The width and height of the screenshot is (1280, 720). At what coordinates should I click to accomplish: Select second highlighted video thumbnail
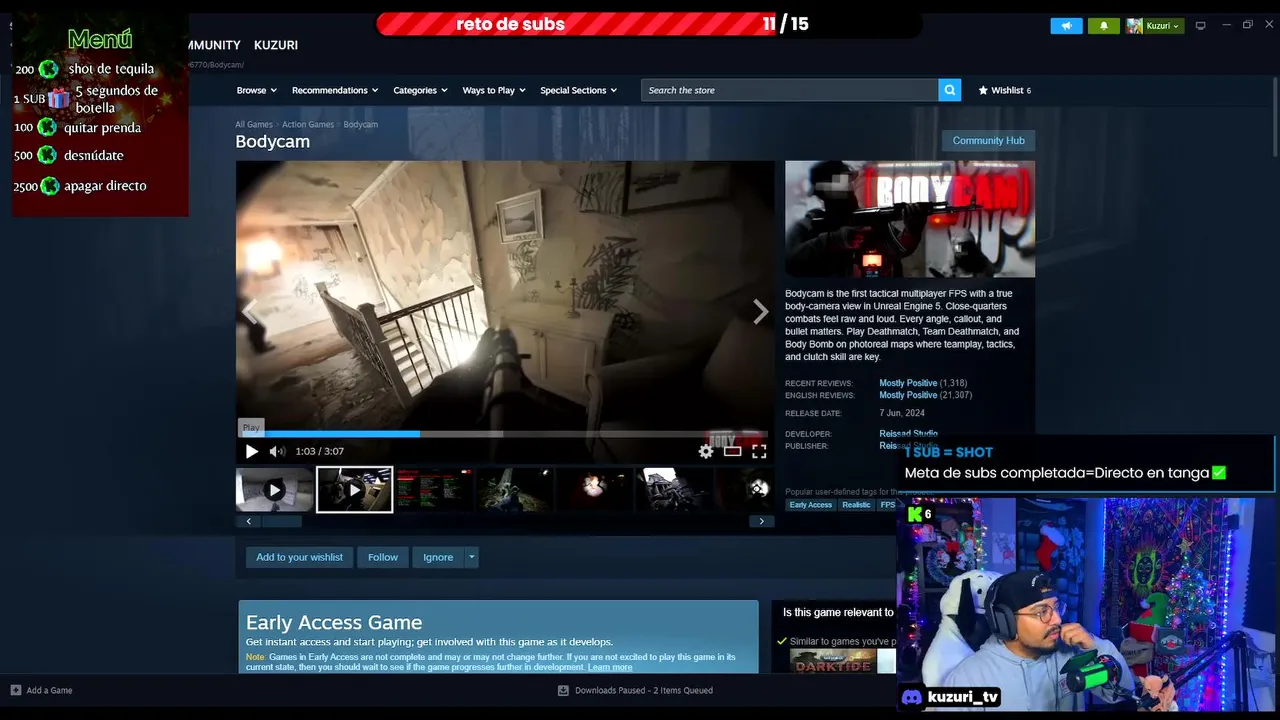coord(355,490)
